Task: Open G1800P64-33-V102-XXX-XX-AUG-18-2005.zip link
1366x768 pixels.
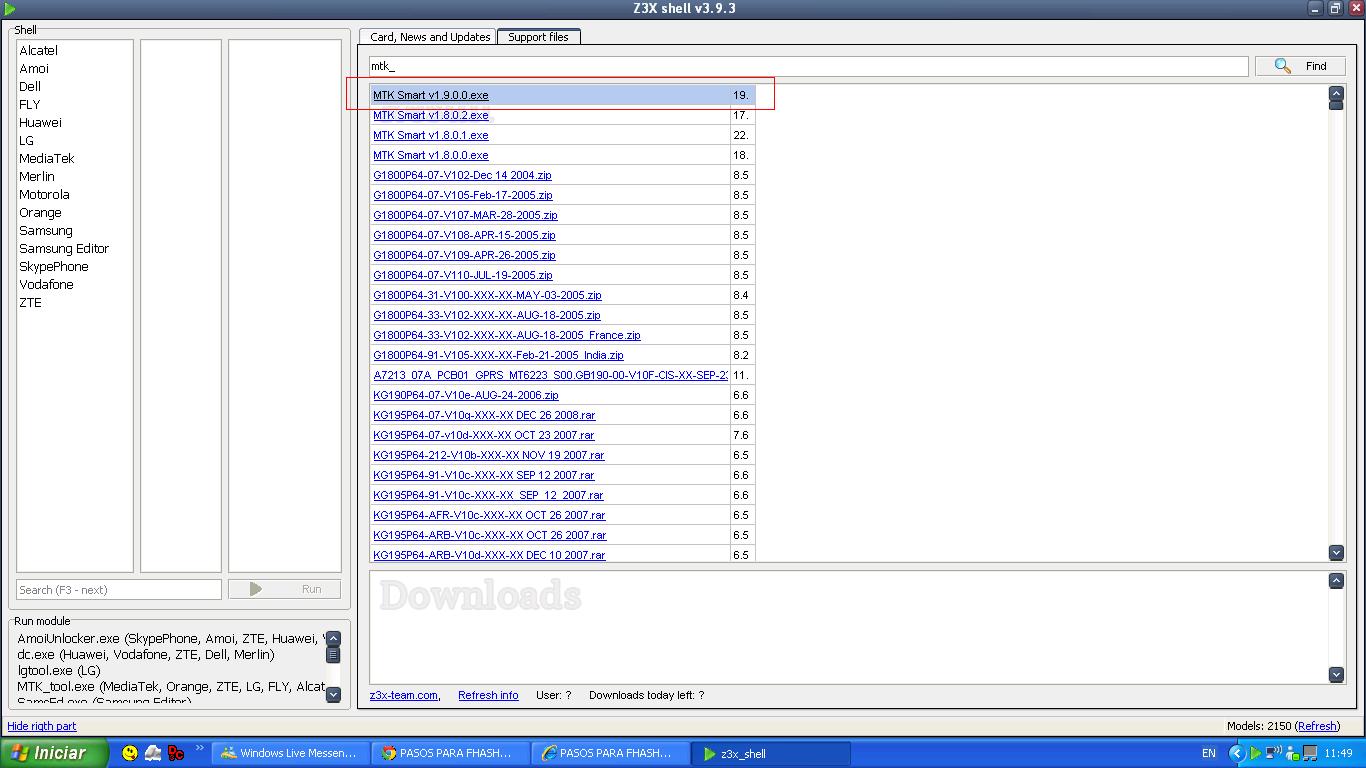Action: click(x=487, y=315)
